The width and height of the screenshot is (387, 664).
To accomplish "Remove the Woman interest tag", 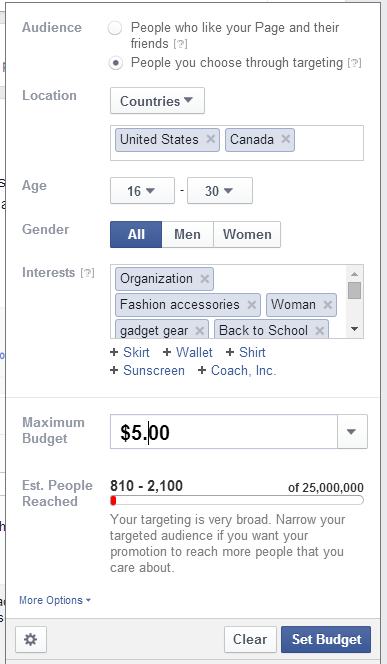I will (327, 304).
